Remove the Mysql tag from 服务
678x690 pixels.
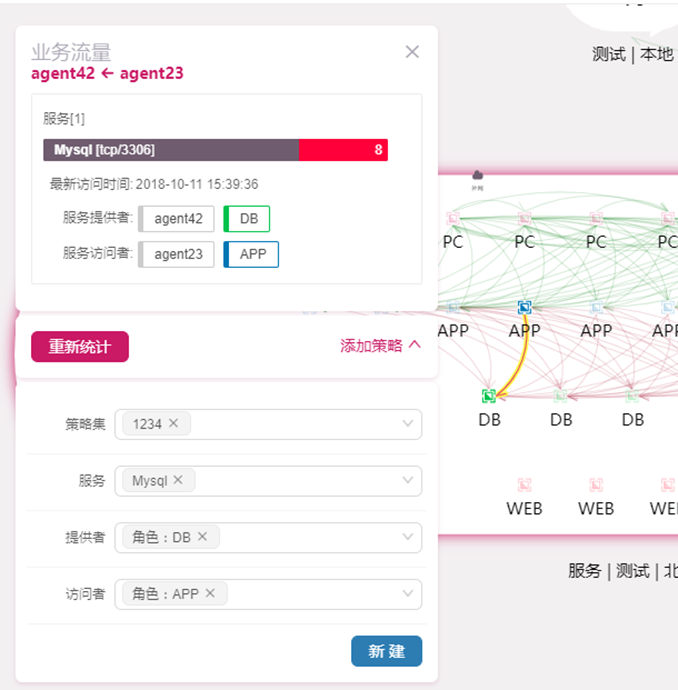[178, 480]
